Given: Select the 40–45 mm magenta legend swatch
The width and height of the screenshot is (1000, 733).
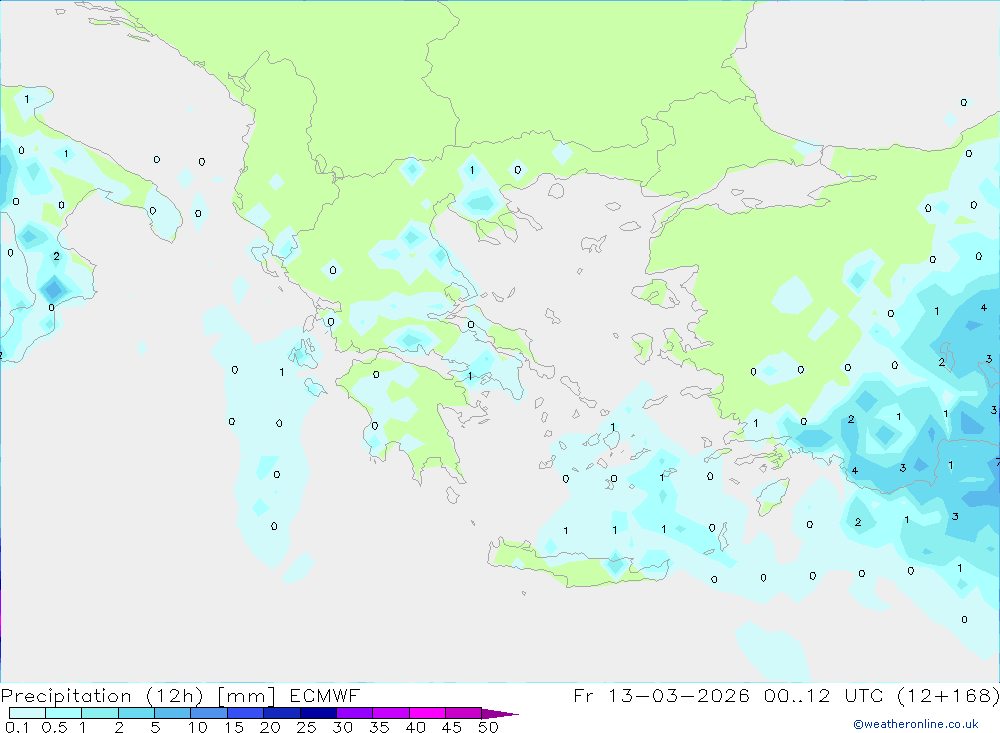Looking at the screenshot, I should click(x=427, y=713).
